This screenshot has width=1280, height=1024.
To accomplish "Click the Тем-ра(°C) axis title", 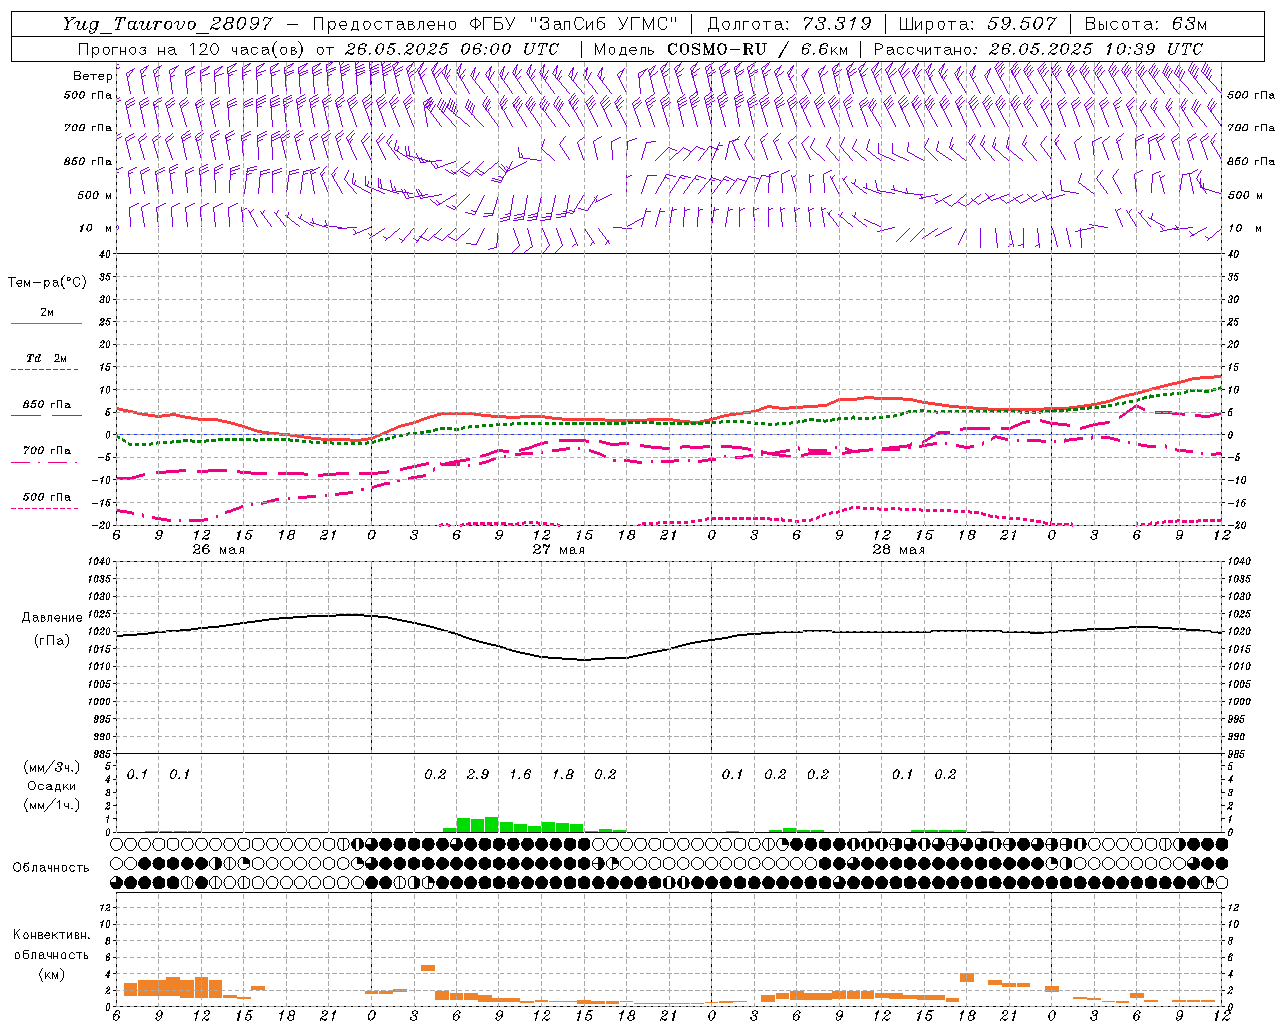I will [x=47, y=283].
